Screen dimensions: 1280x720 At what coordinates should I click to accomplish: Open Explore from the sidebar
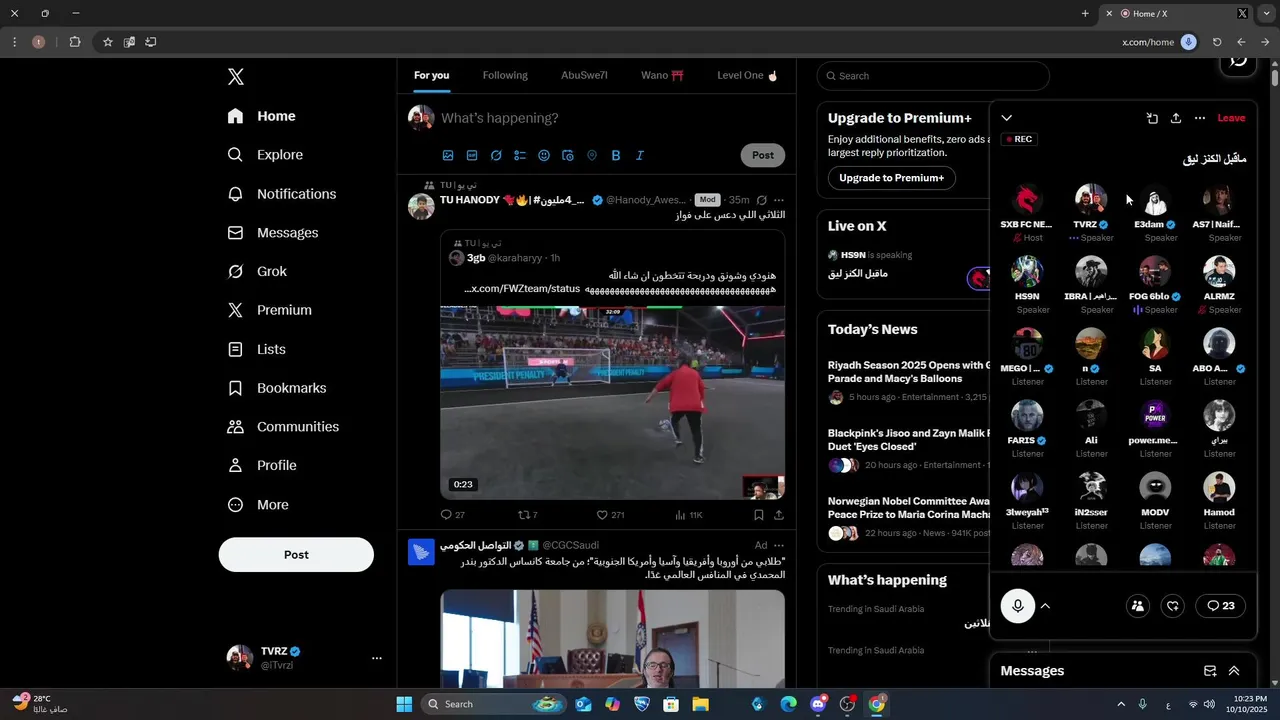[x=265, y=155]
